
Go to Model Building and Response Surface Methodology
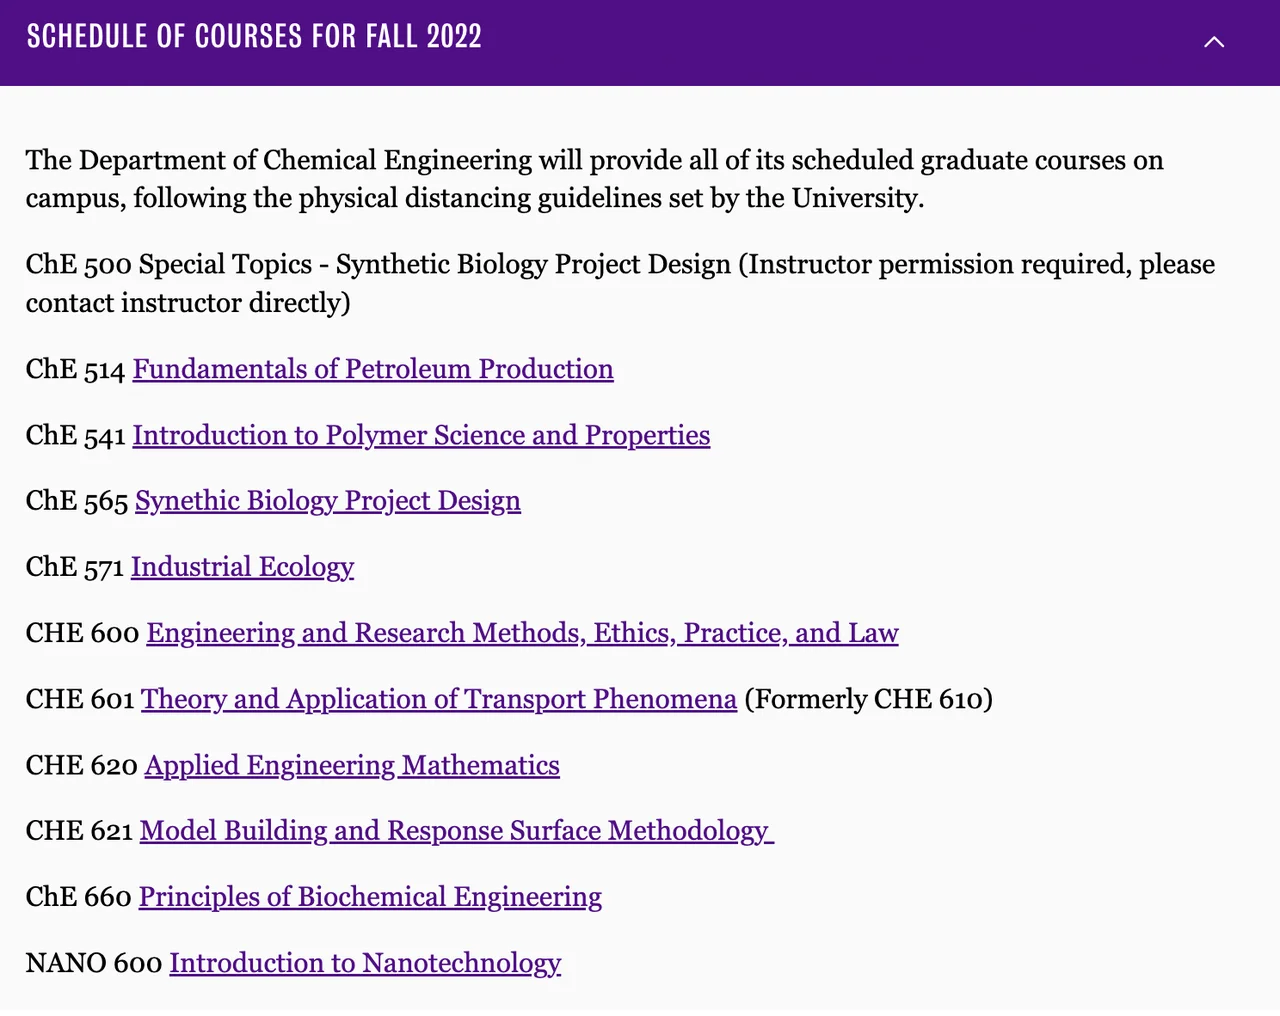click(455, 831)
